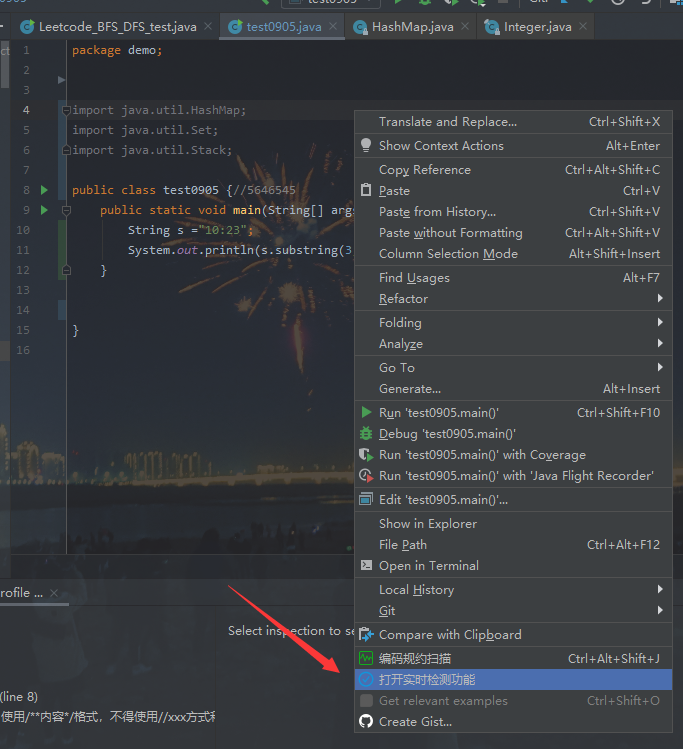
Task: Click run gutter arrow on line 8
Action: click(44, 190)
